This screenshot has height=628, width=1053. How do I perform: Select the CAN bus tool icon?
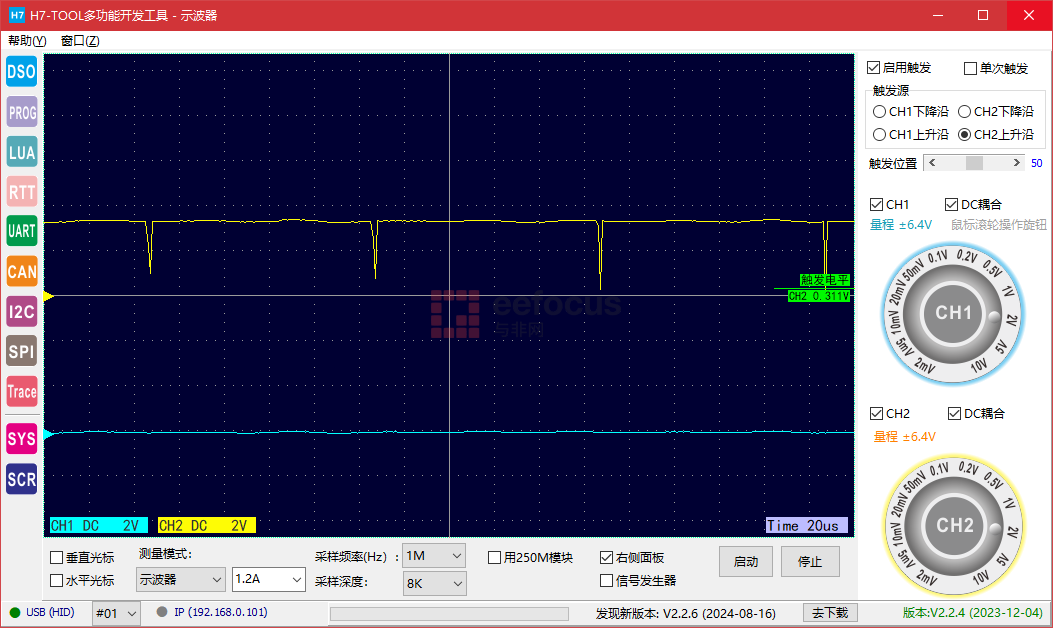(x=21, y=271)
